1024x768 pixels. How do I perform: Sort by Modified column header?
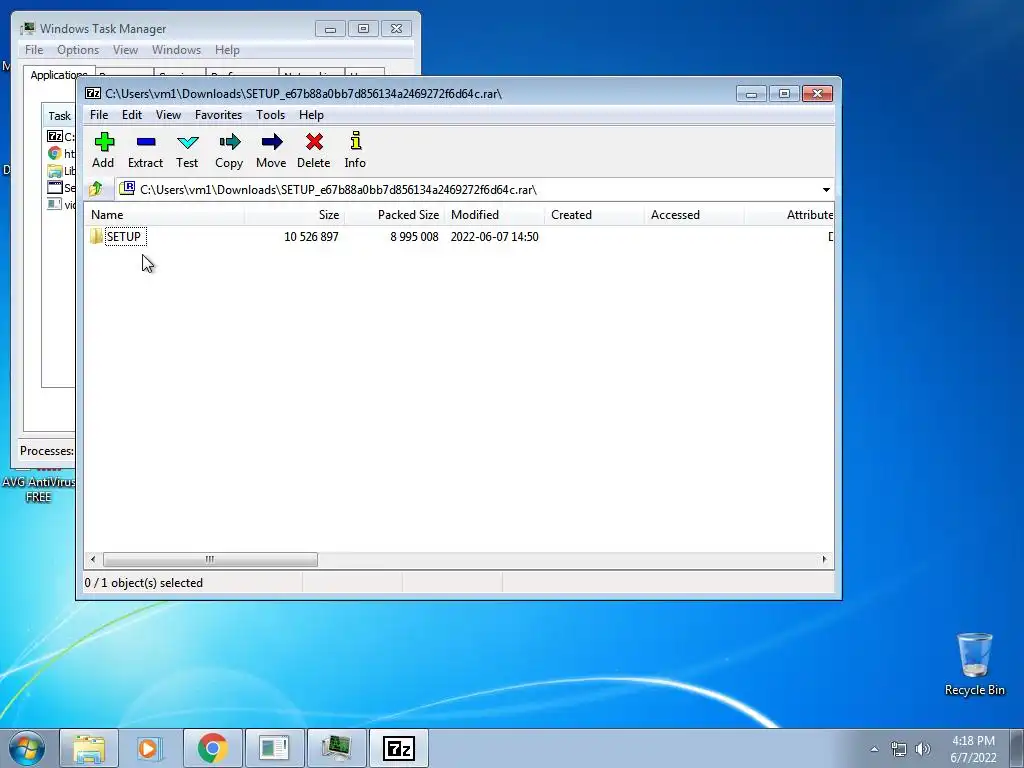click(494, 215)
